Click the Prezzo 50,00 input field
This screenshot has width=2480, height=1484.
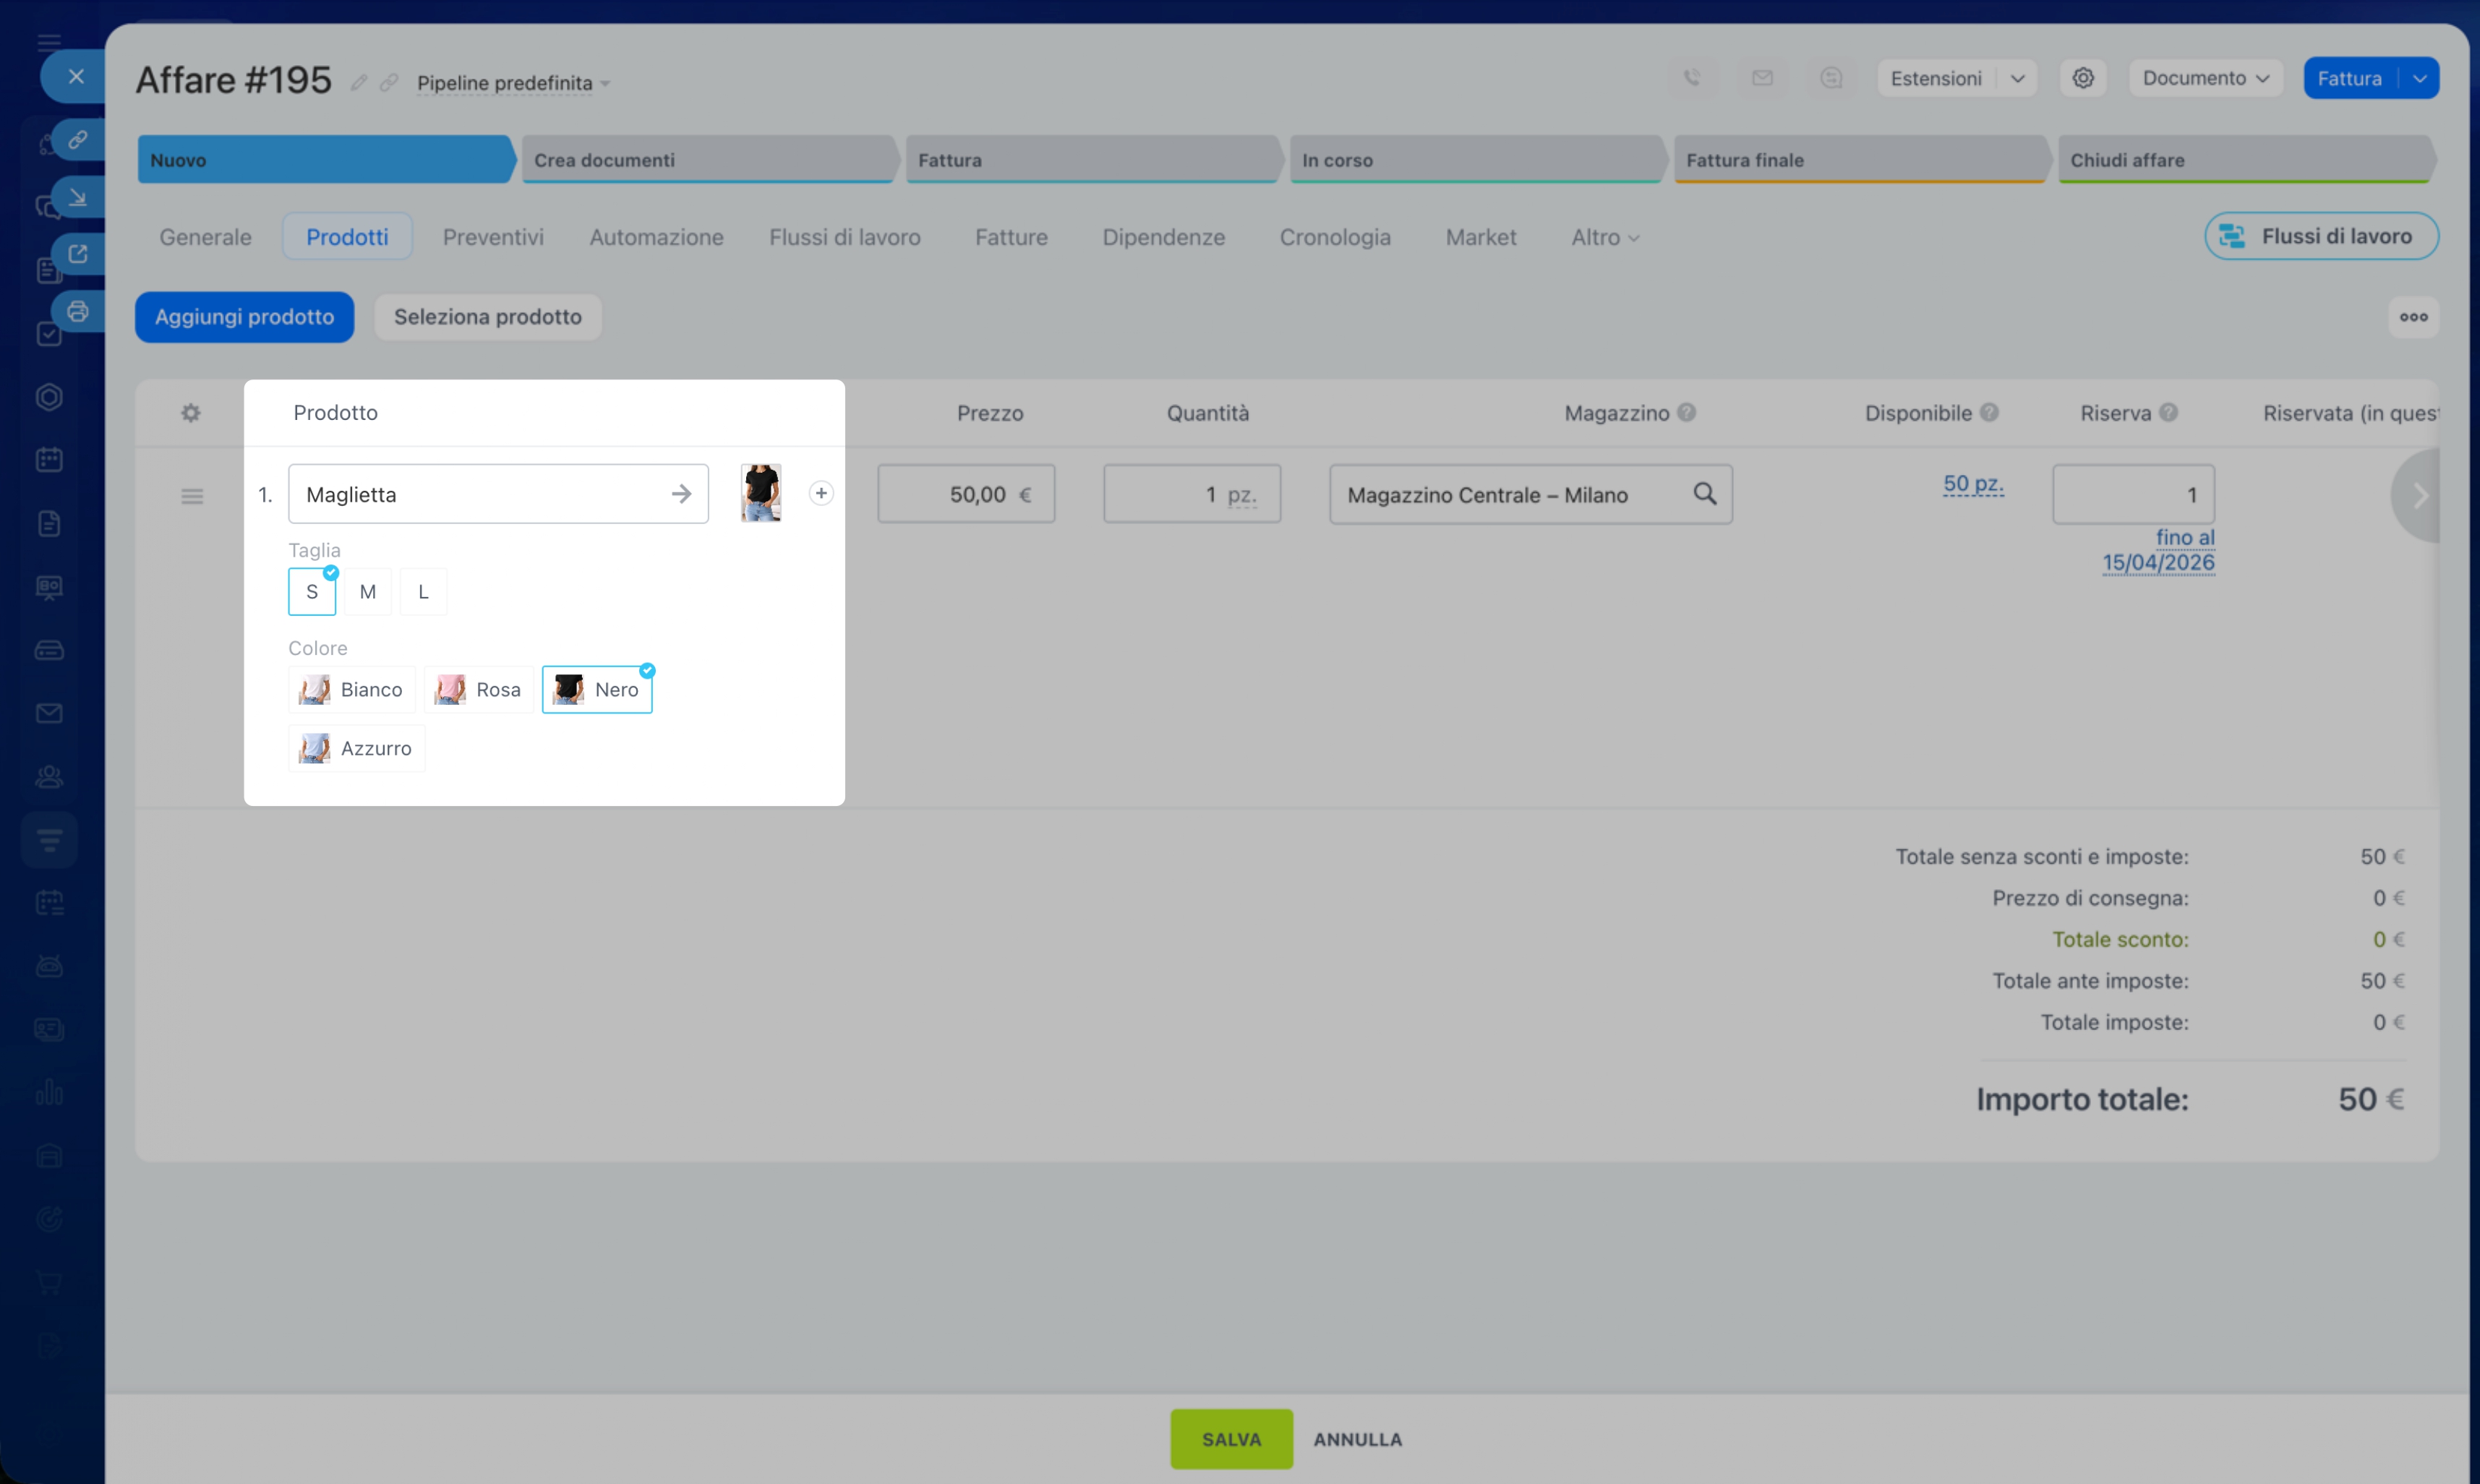point(965,494)
